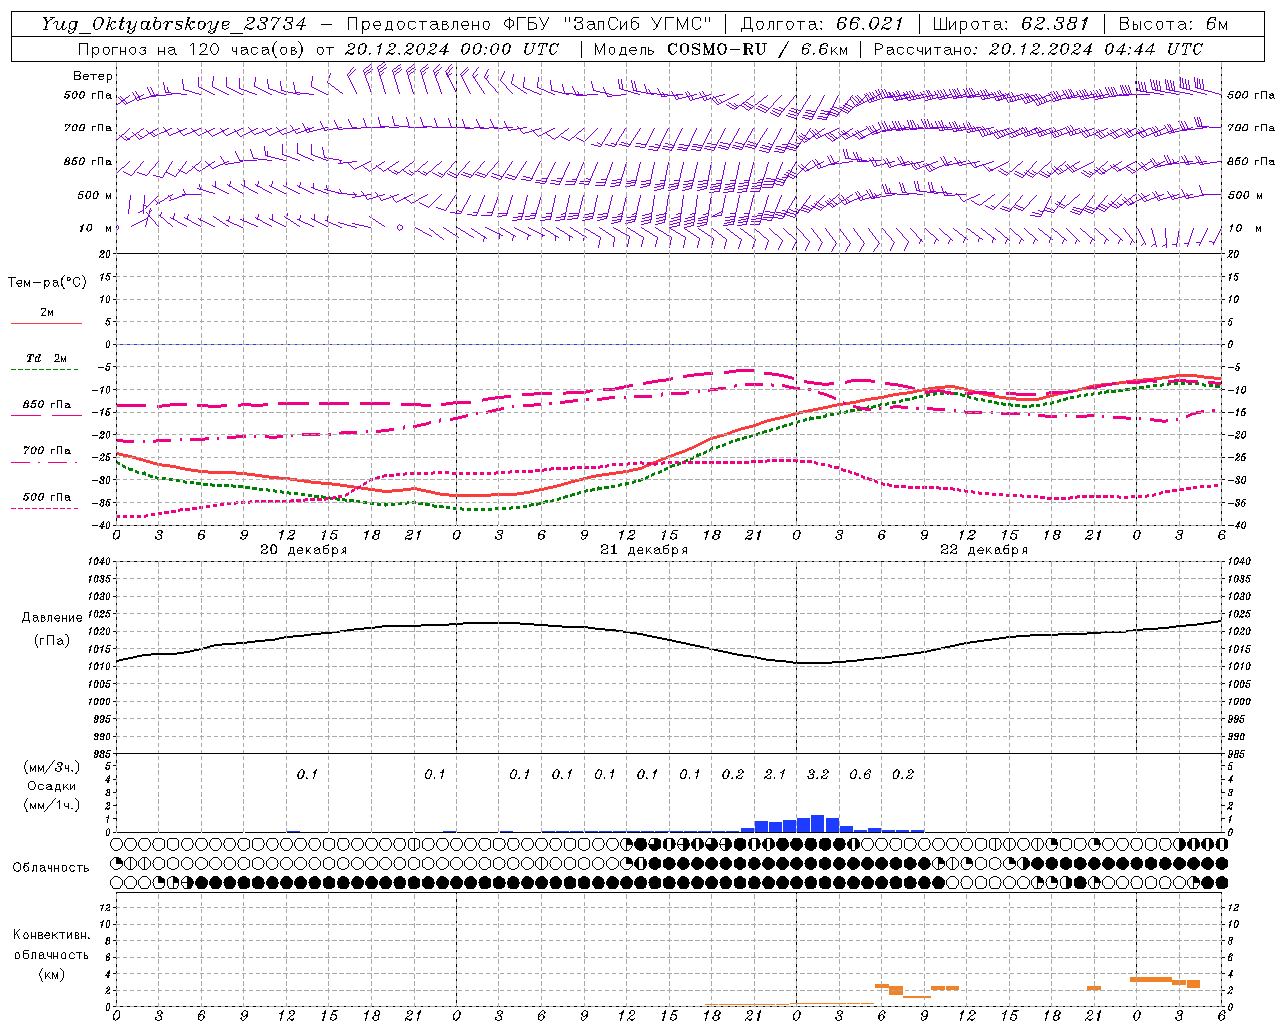
Task: Click the station name Yug_Oktyabrskoye_23734
Action: pyautogui.click(x=174, y=24)
